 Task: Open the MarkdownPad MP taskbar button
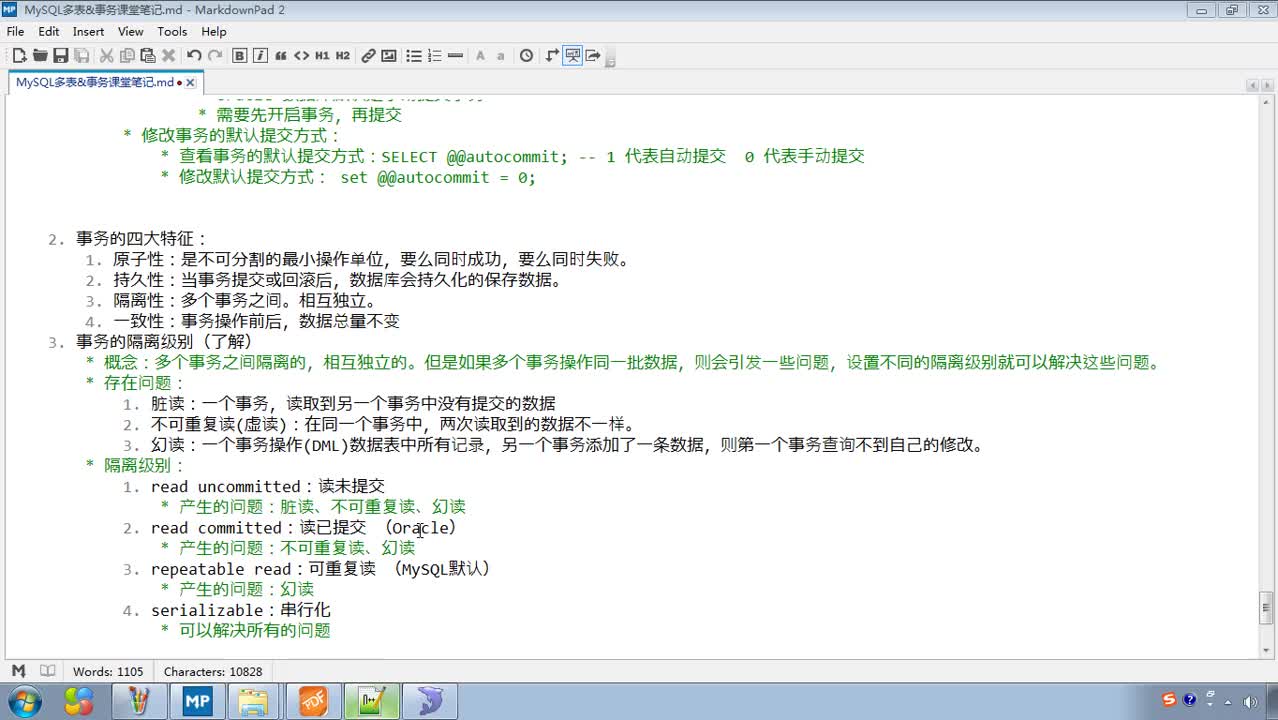197,701
